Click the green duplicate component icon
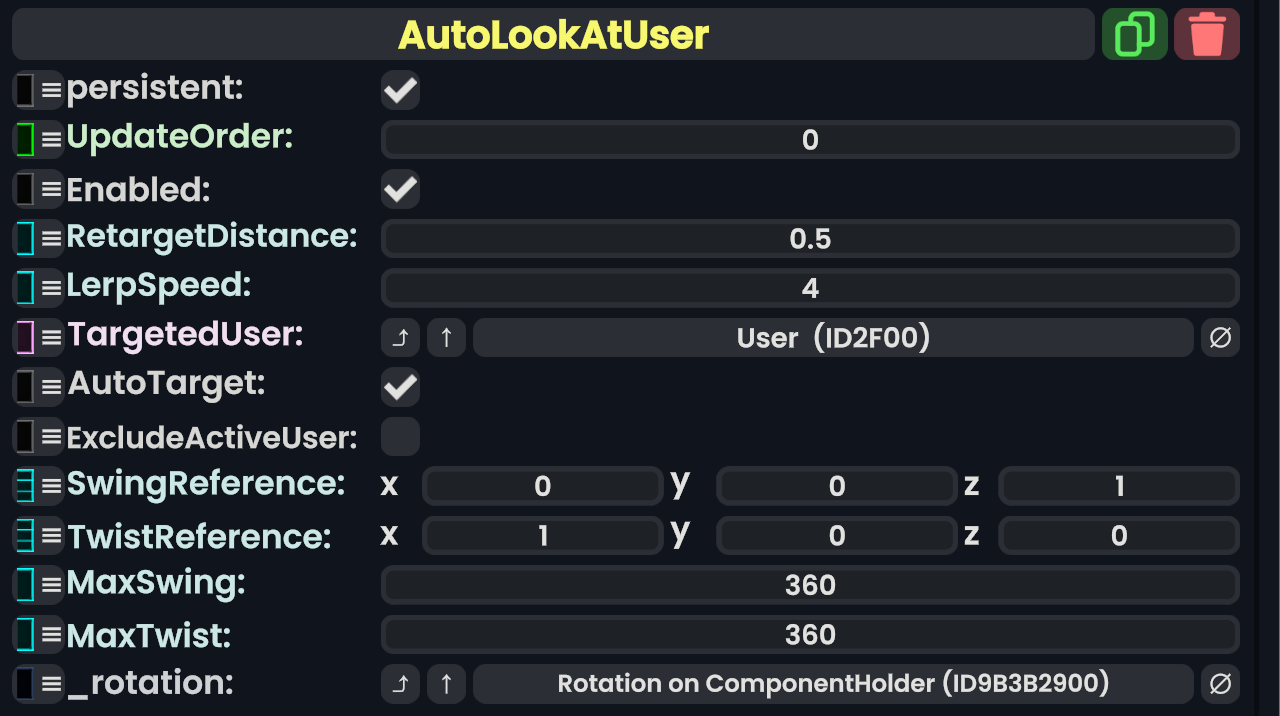This screenshot has height=716, width=1280. point(1134,34)
